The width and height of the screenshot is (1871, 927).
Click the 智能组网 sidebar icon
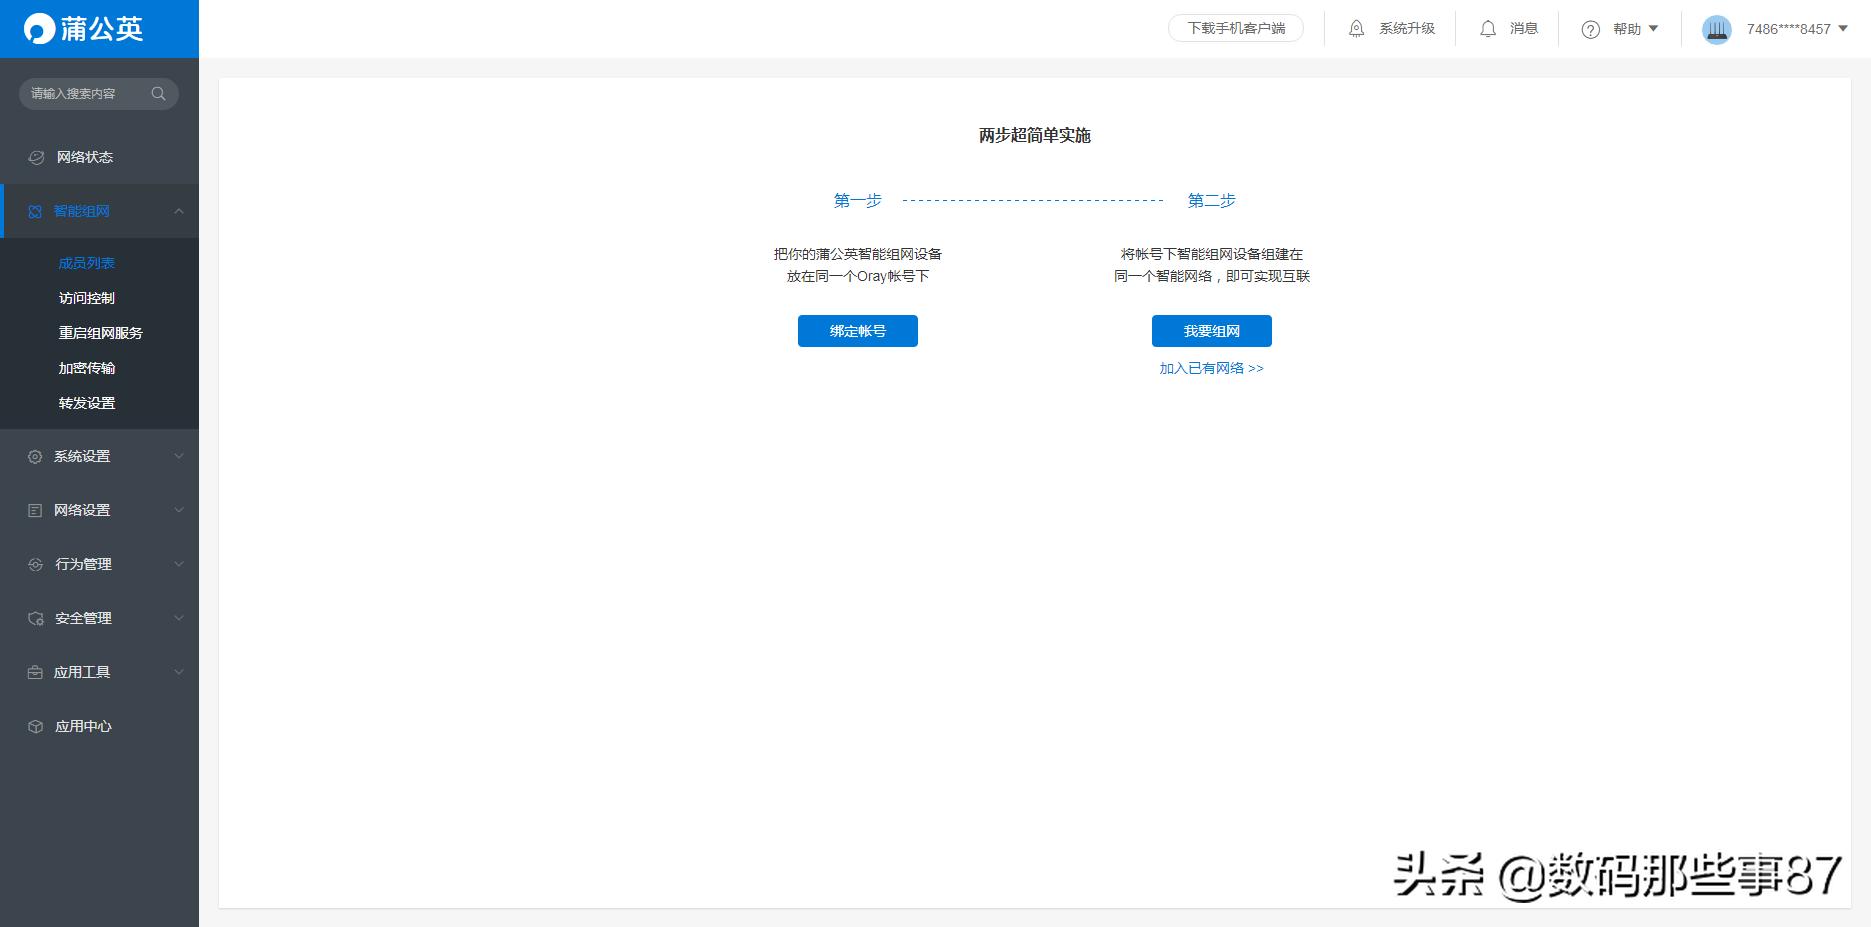pyautogui.click(x=35, y=211)
